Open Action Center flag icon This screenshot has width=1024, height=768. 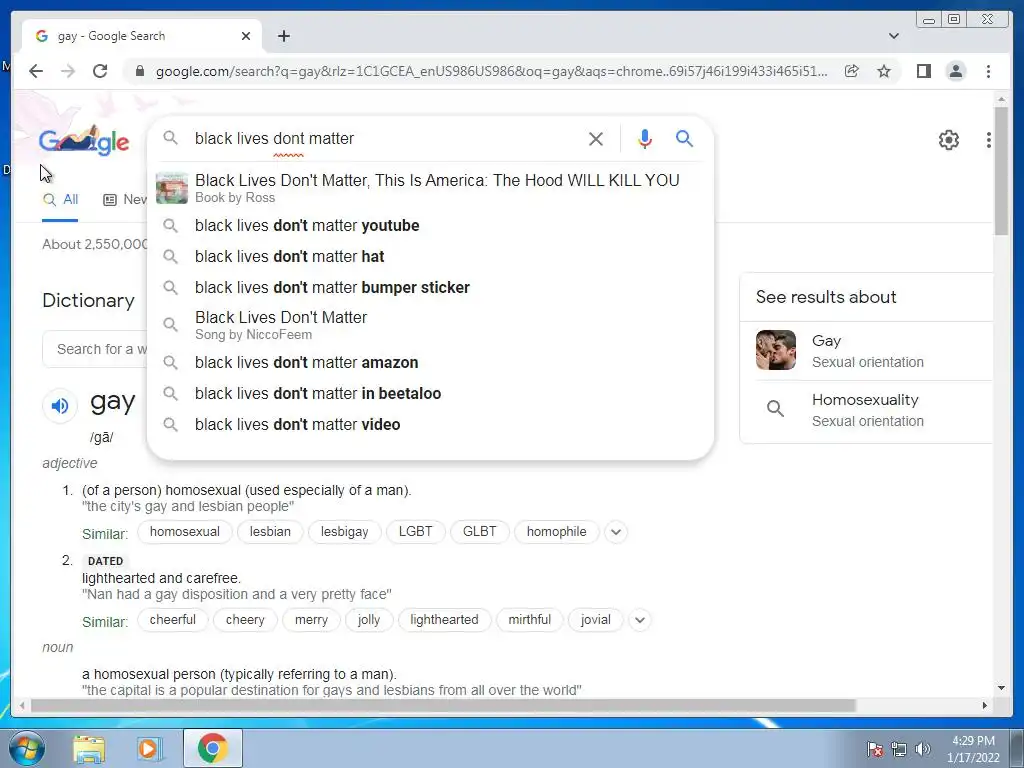click(875, 749)
